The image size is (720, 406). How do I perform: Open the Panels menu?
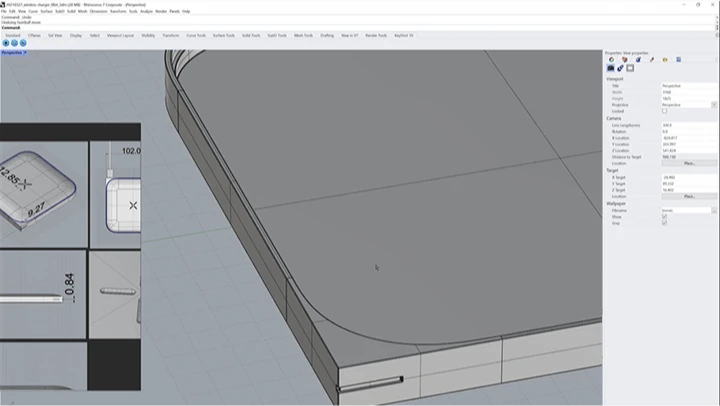coord(174,11)
